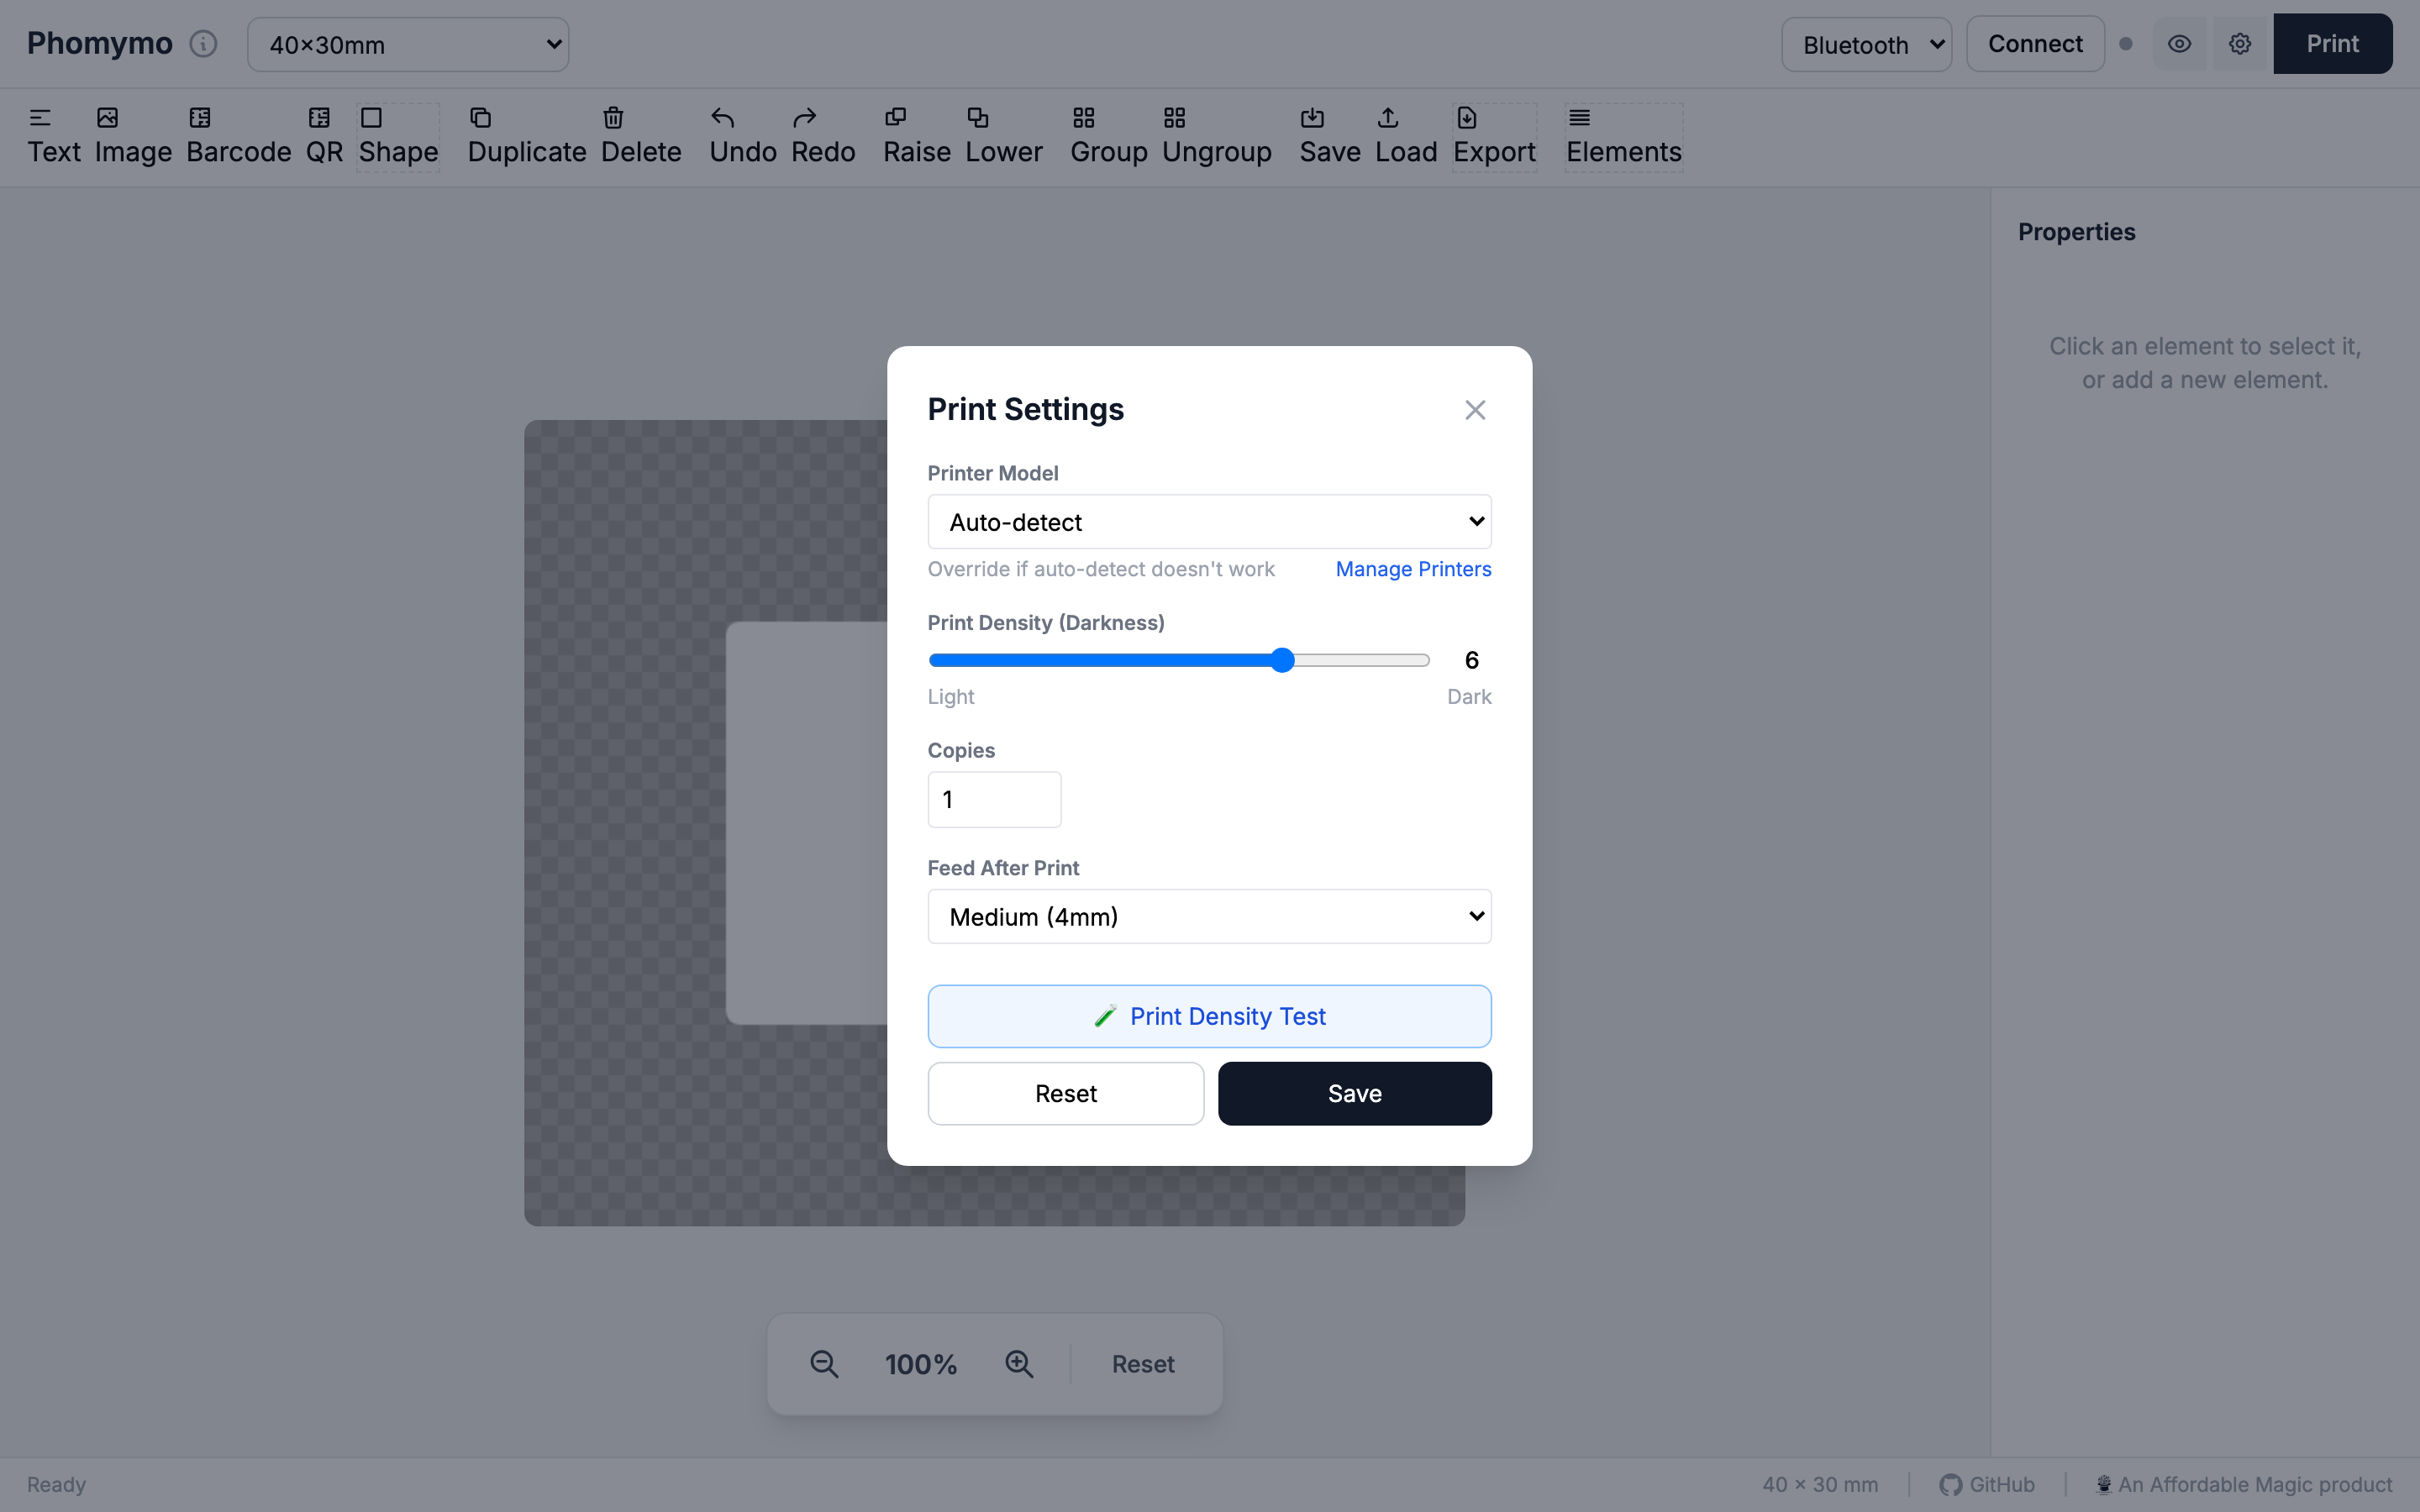Screen dimensions: 2420x1512
Task: Run the Print Density Test
Action: (1208, 1015)
